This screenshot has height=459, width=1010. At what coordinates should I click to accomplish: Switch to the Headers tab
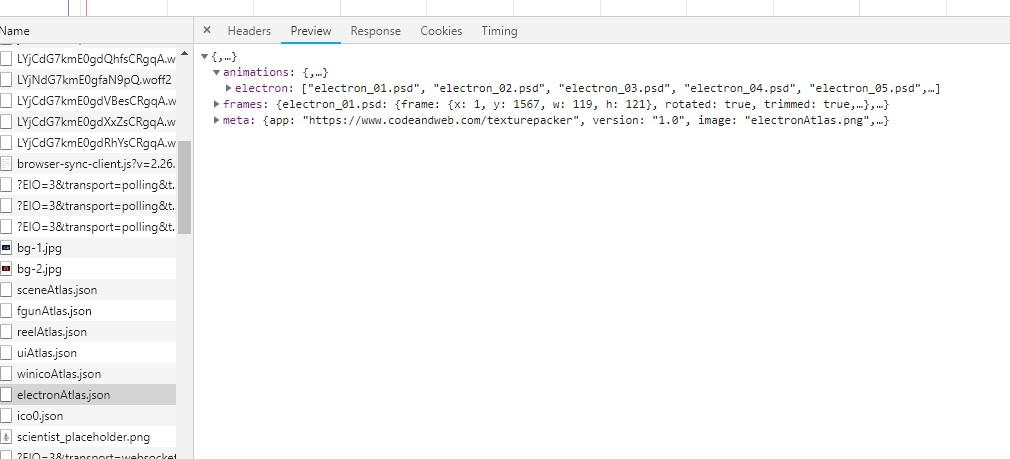coord(249,30)
